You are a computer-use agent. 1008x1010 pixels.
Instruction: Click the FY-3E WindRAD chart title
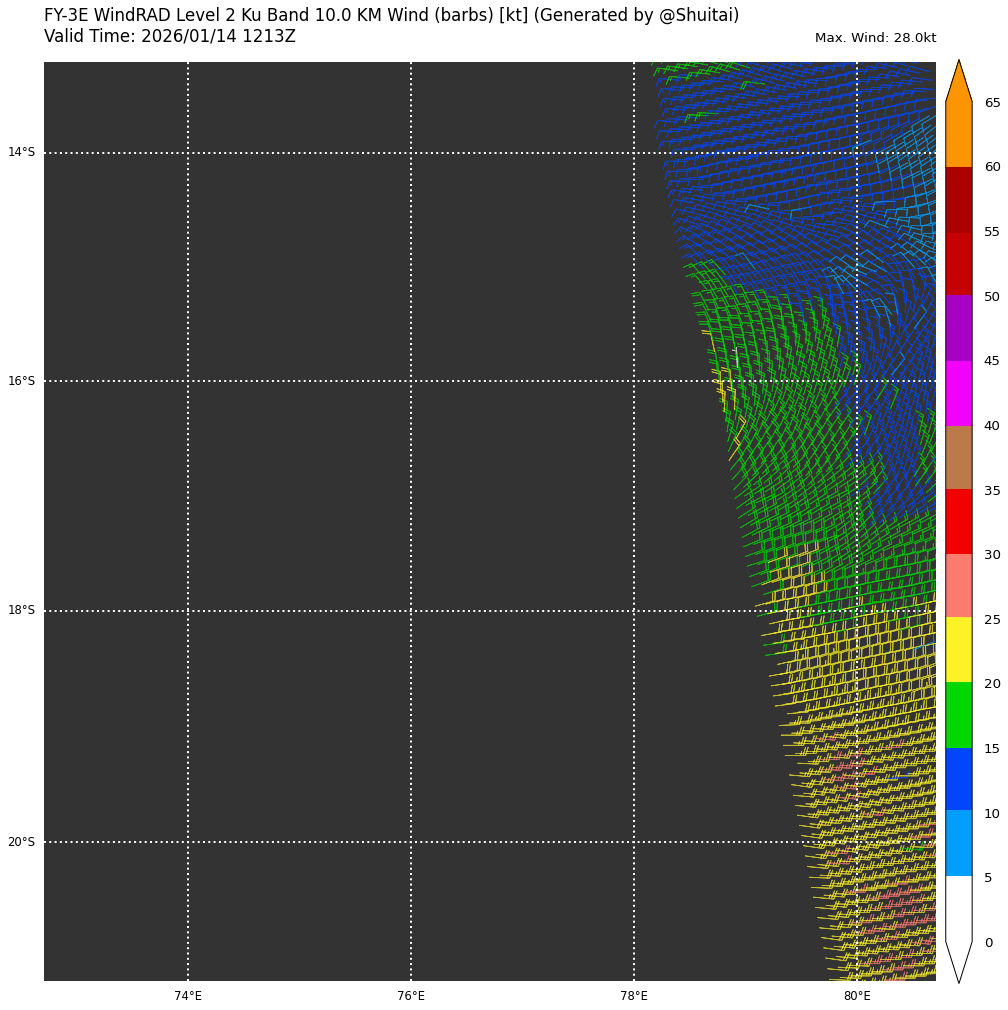(x=391, y=16)
